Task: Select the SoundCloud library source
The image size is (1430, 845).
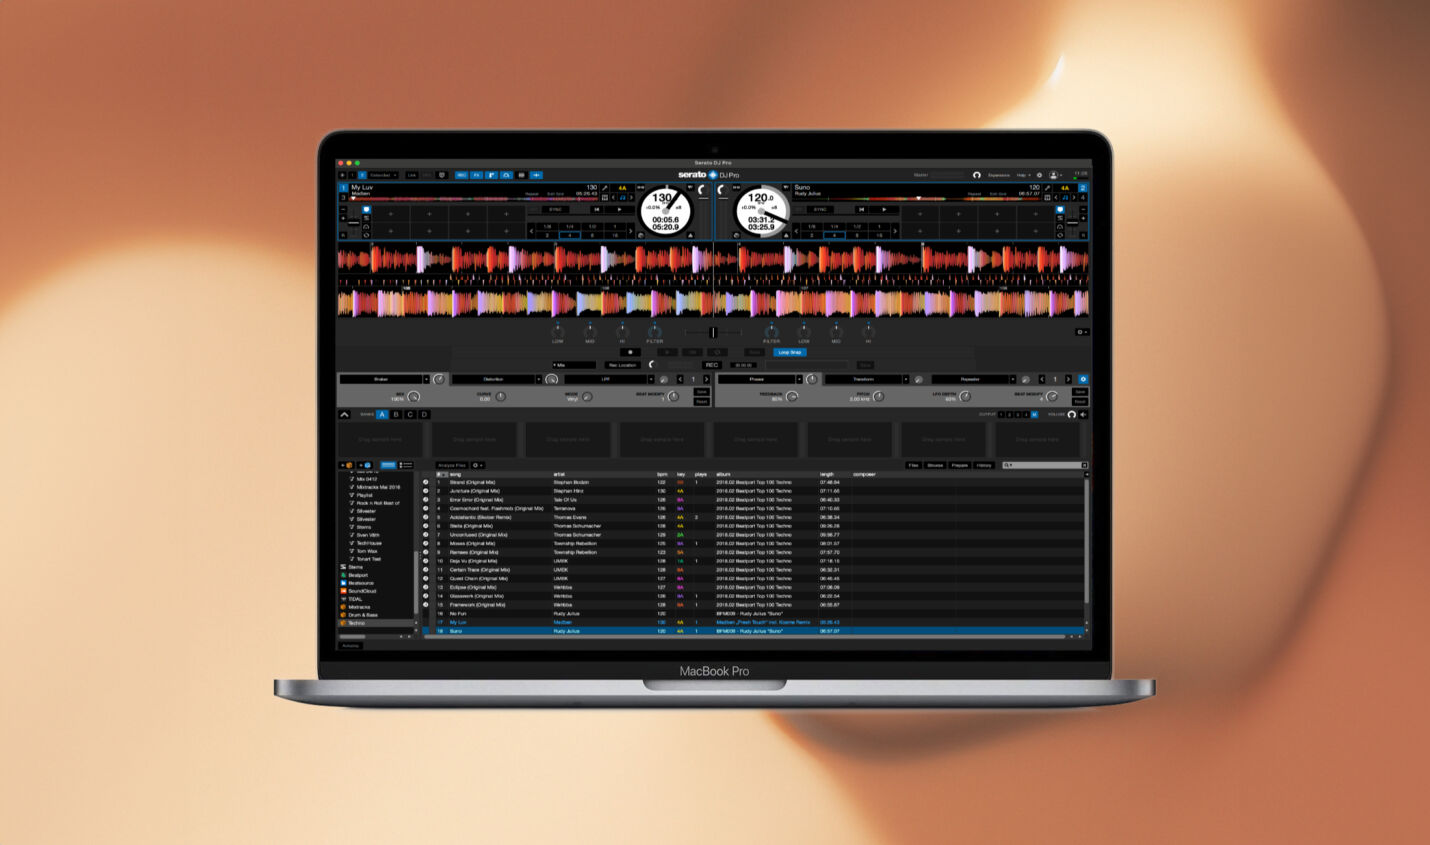Action: click(x=361, y=591)
